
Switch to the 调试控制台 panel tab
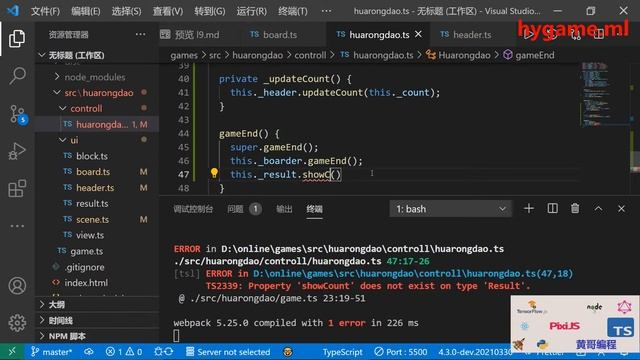[x=193, y=209]
